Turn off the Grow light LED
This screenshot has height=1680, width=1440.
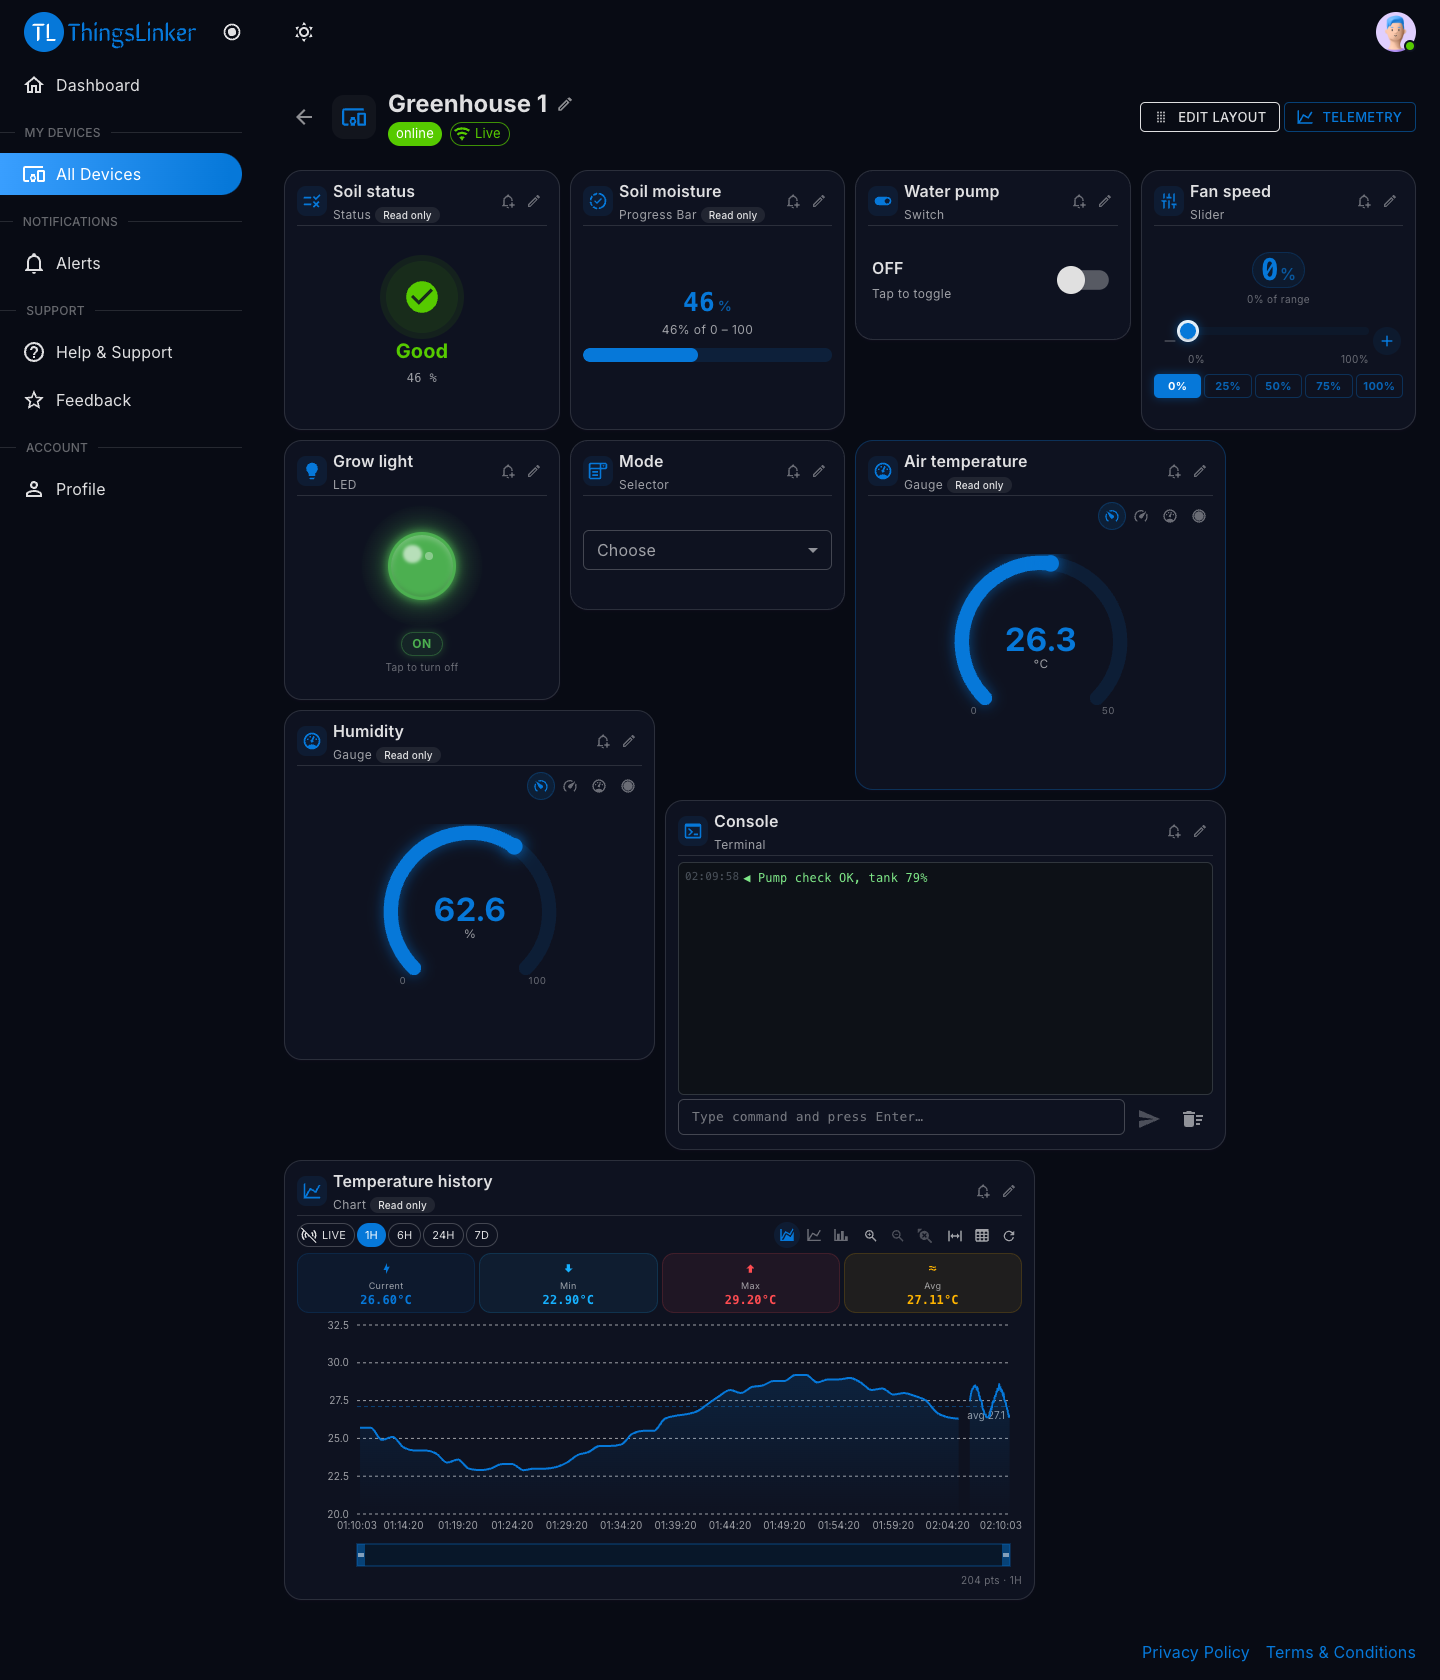pyautogui.click(x=422, y=566)
